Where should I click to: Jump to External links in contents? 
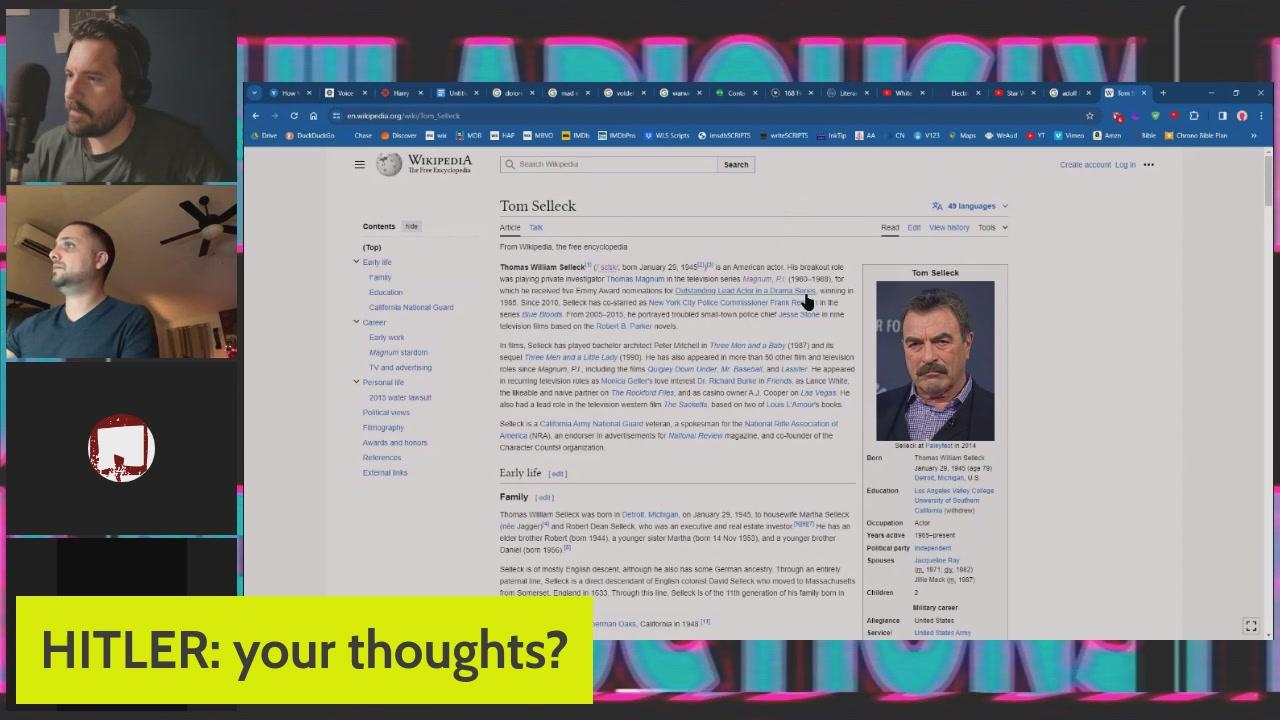tap(385, 472)
